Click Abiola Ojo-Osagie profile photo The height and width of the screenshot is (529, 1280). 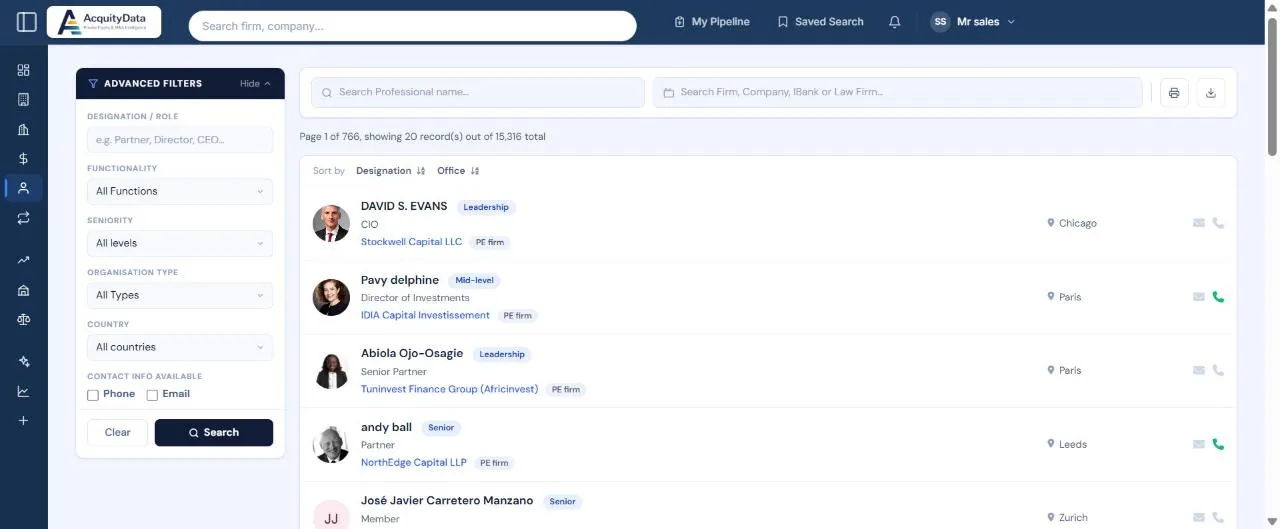pos(331,371)
